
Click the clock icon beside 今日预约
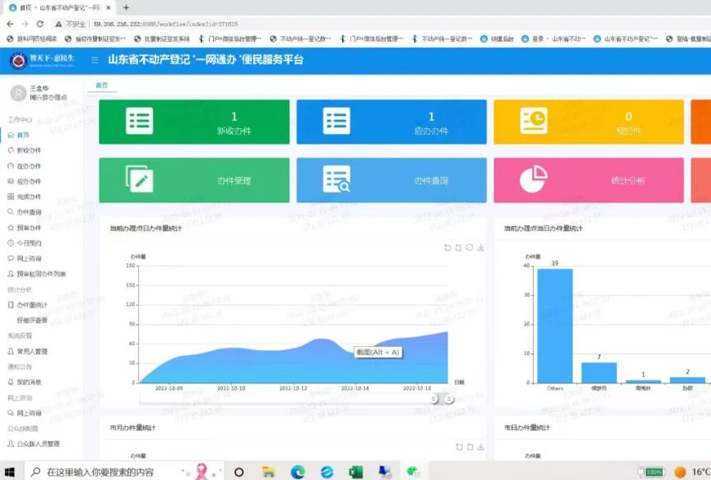tap(11, 243)
